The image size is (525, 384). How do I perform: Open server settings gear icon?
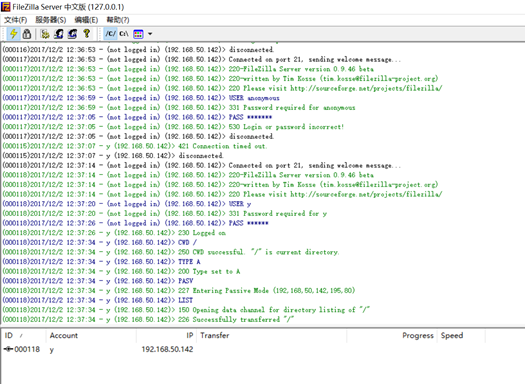[45, 34]
